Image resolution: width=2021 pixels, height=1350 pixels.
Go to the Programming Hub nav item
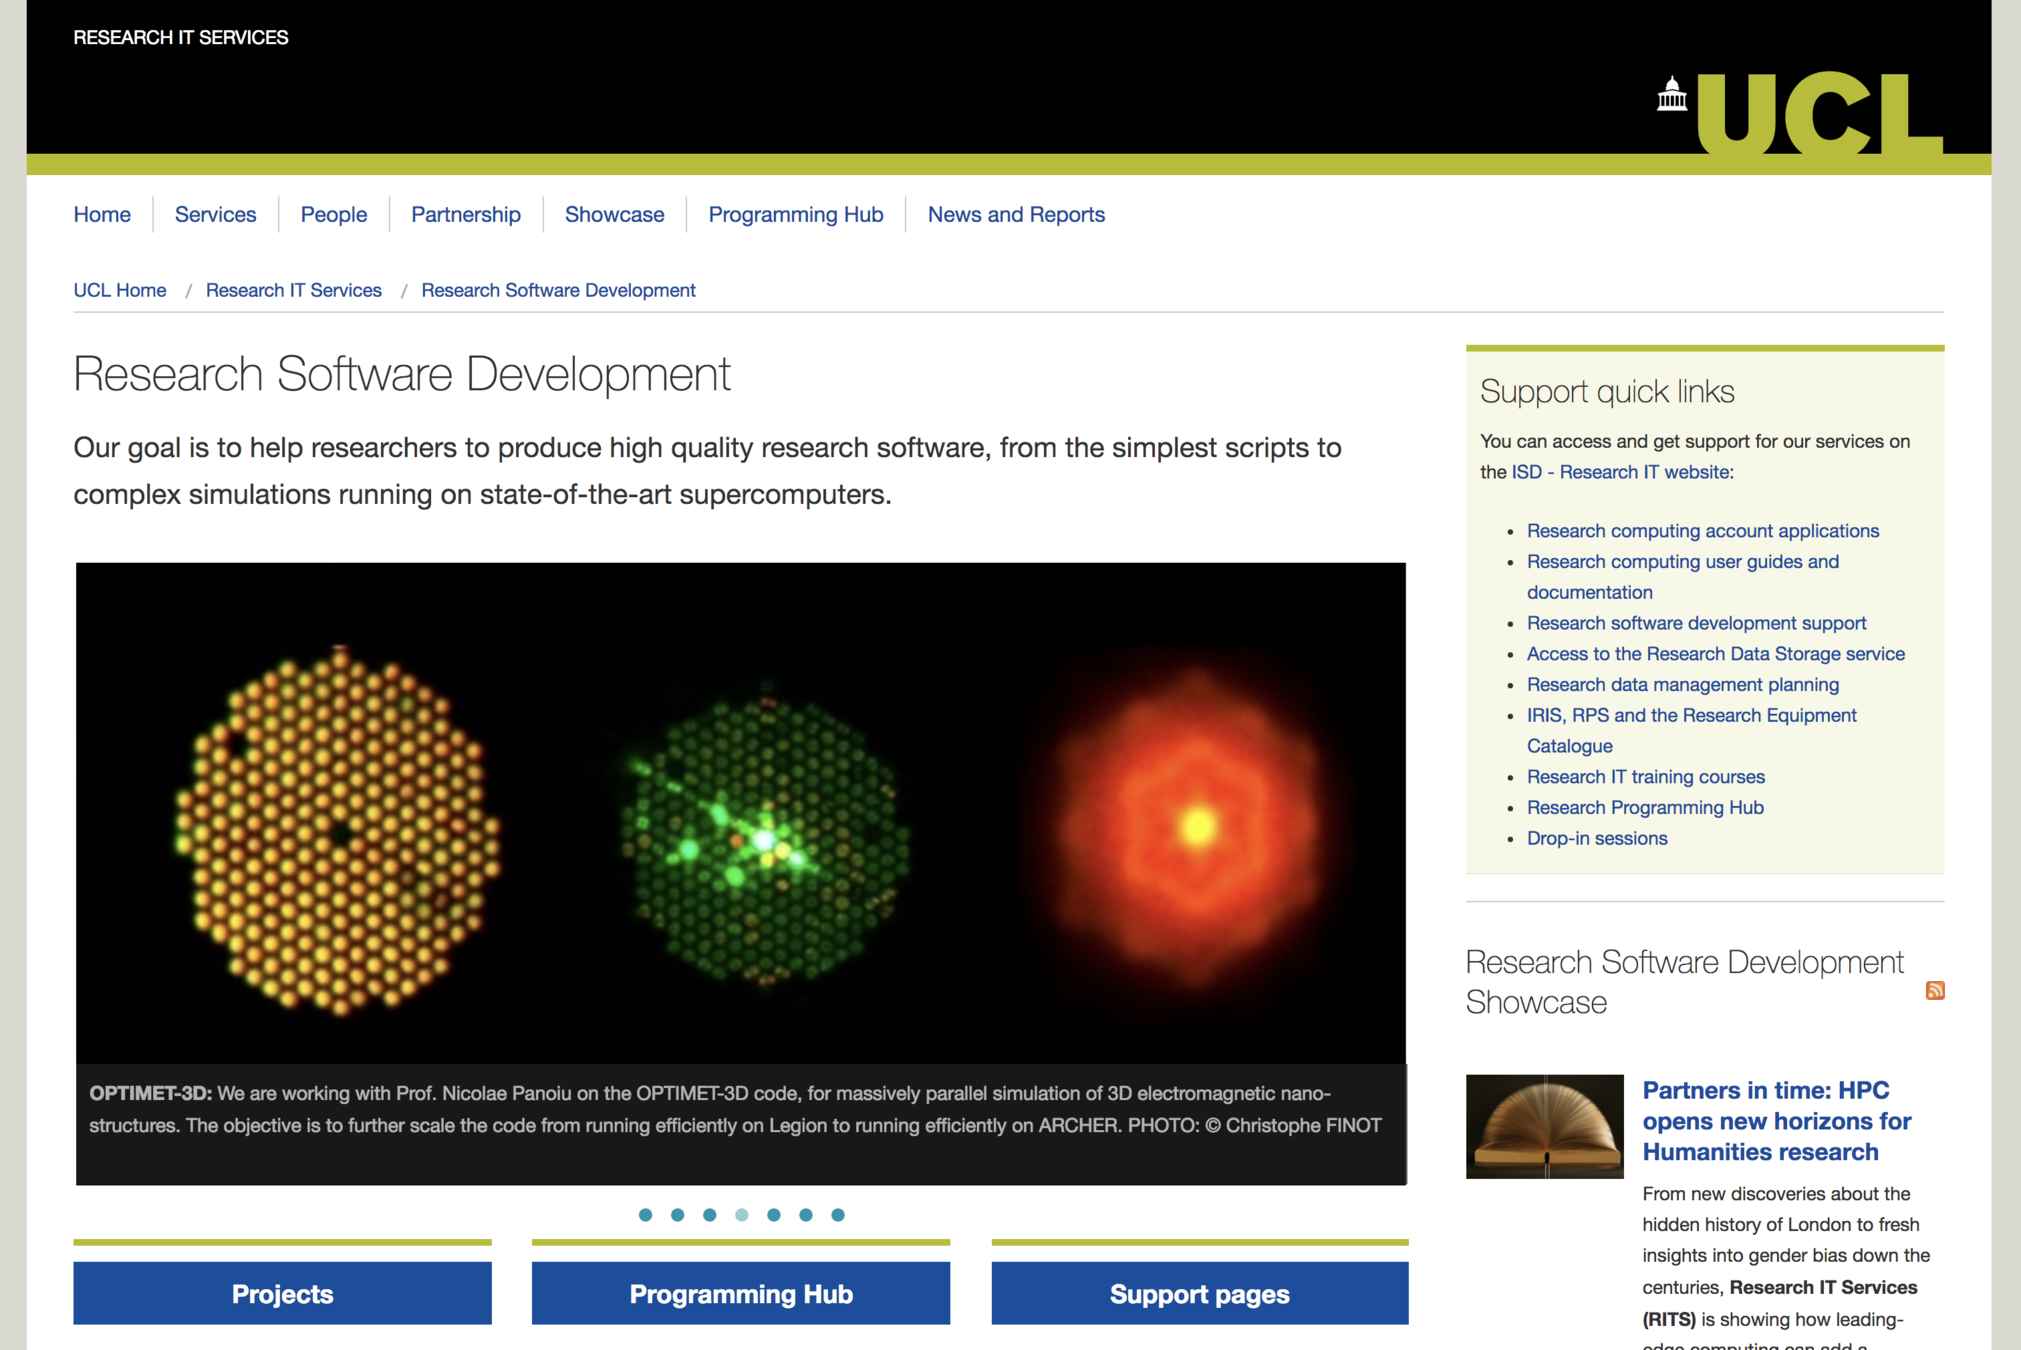point(795,214)
